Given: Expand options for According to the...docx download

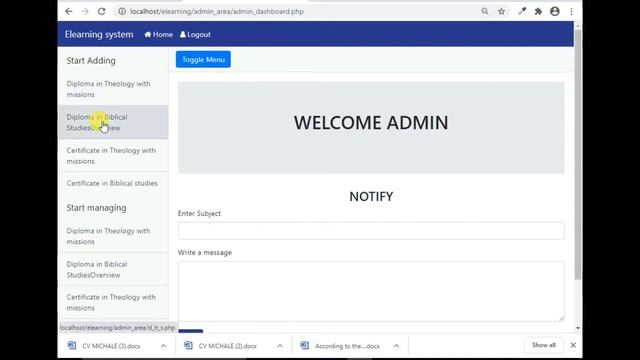Looking at the screenshot, I should point(396,346).
